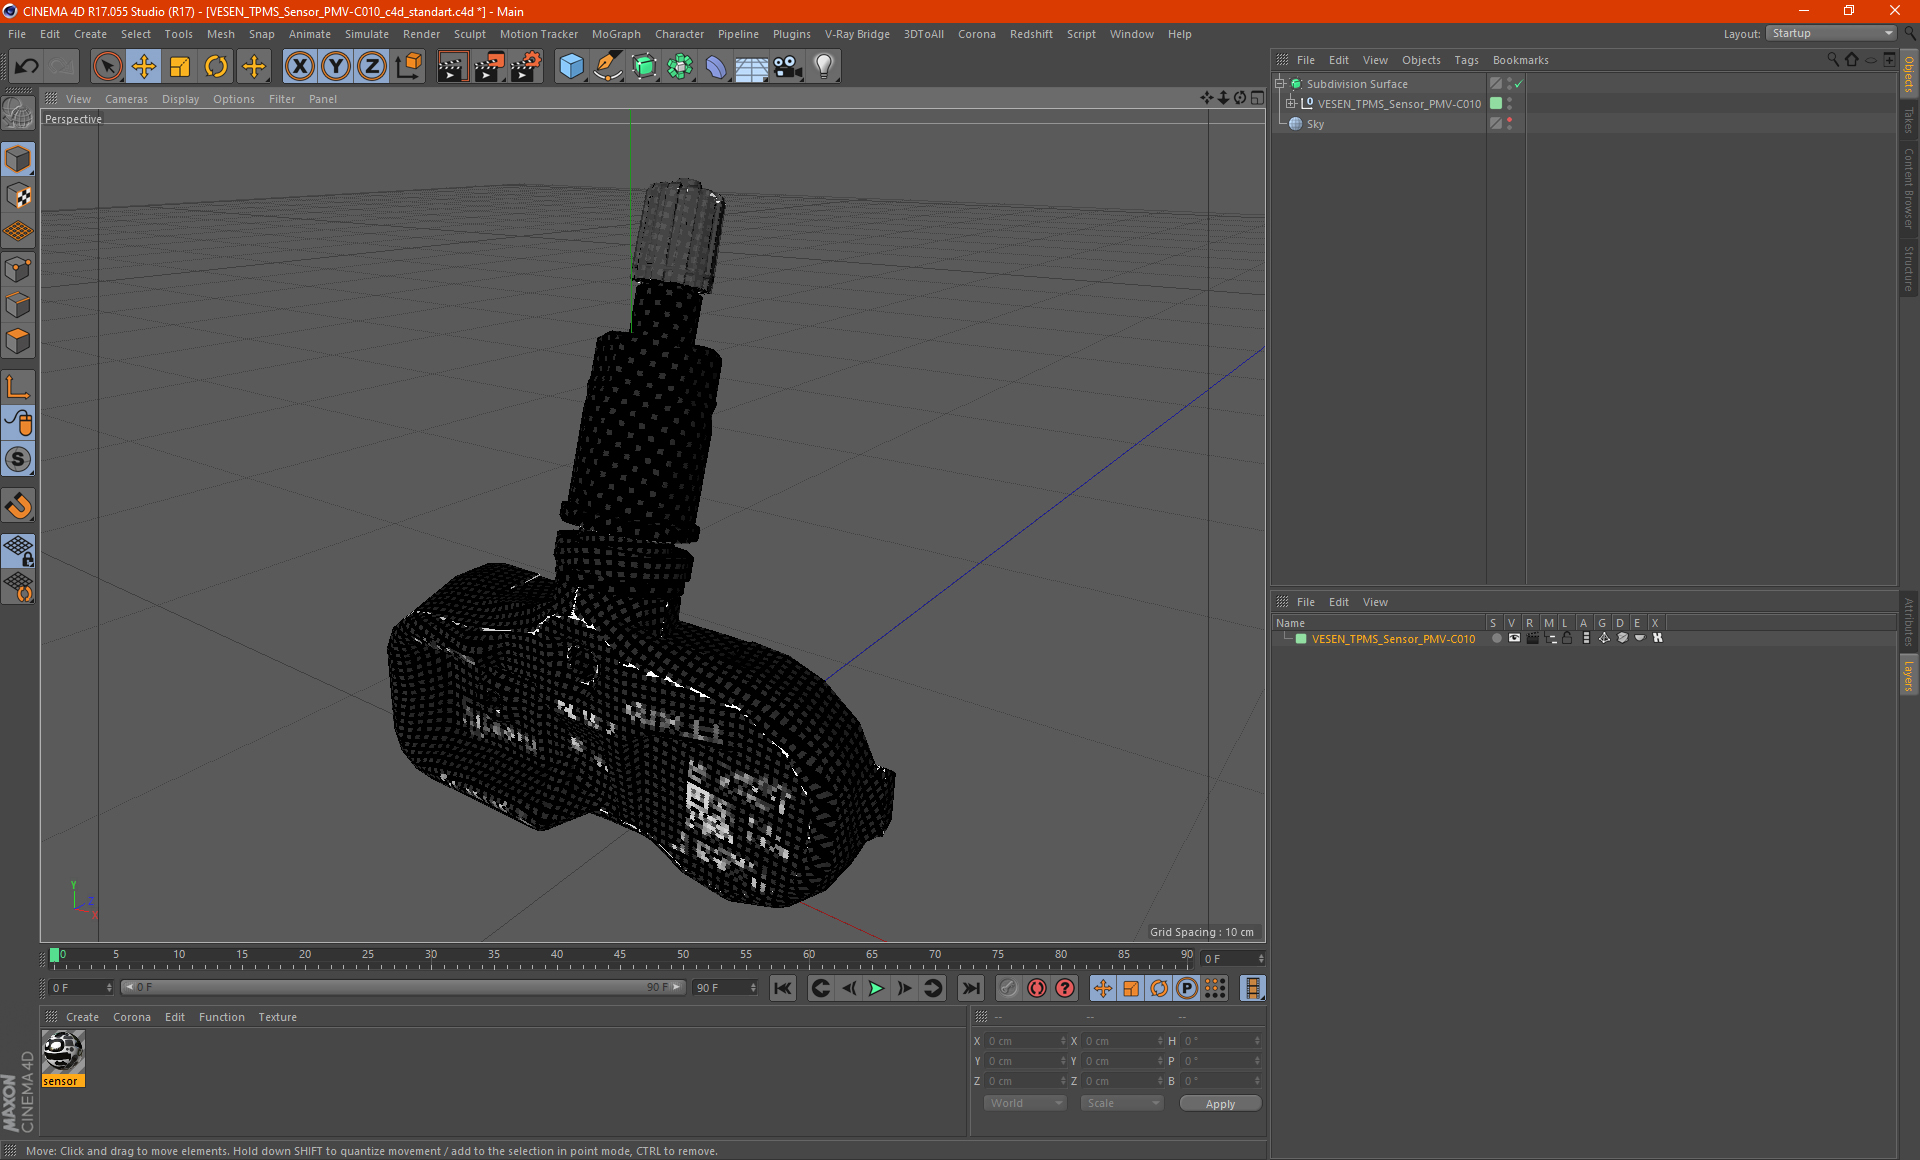
Task: Add a Subdivision Surface generator
Action: point(644,67)
